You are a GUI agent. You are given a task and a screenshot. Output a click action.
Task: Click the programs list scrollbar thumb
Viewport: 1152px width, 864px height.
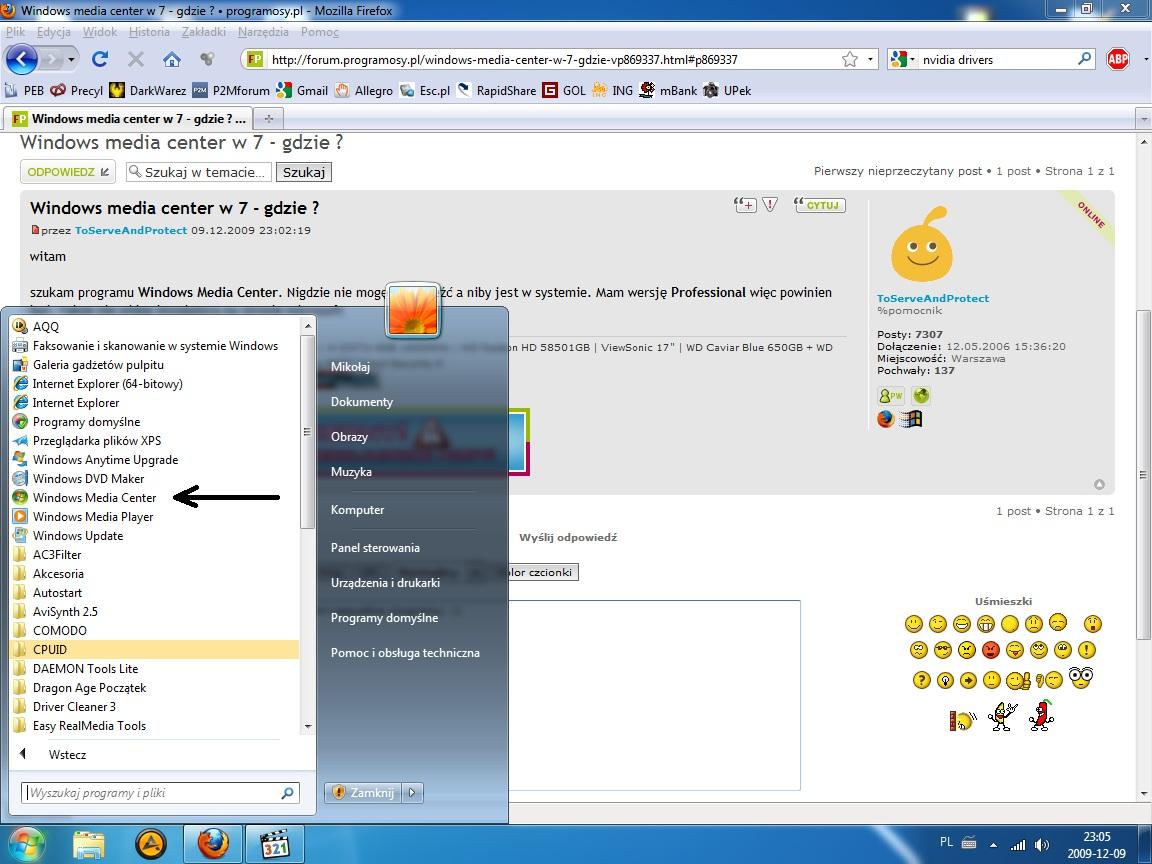coord(307,431)
